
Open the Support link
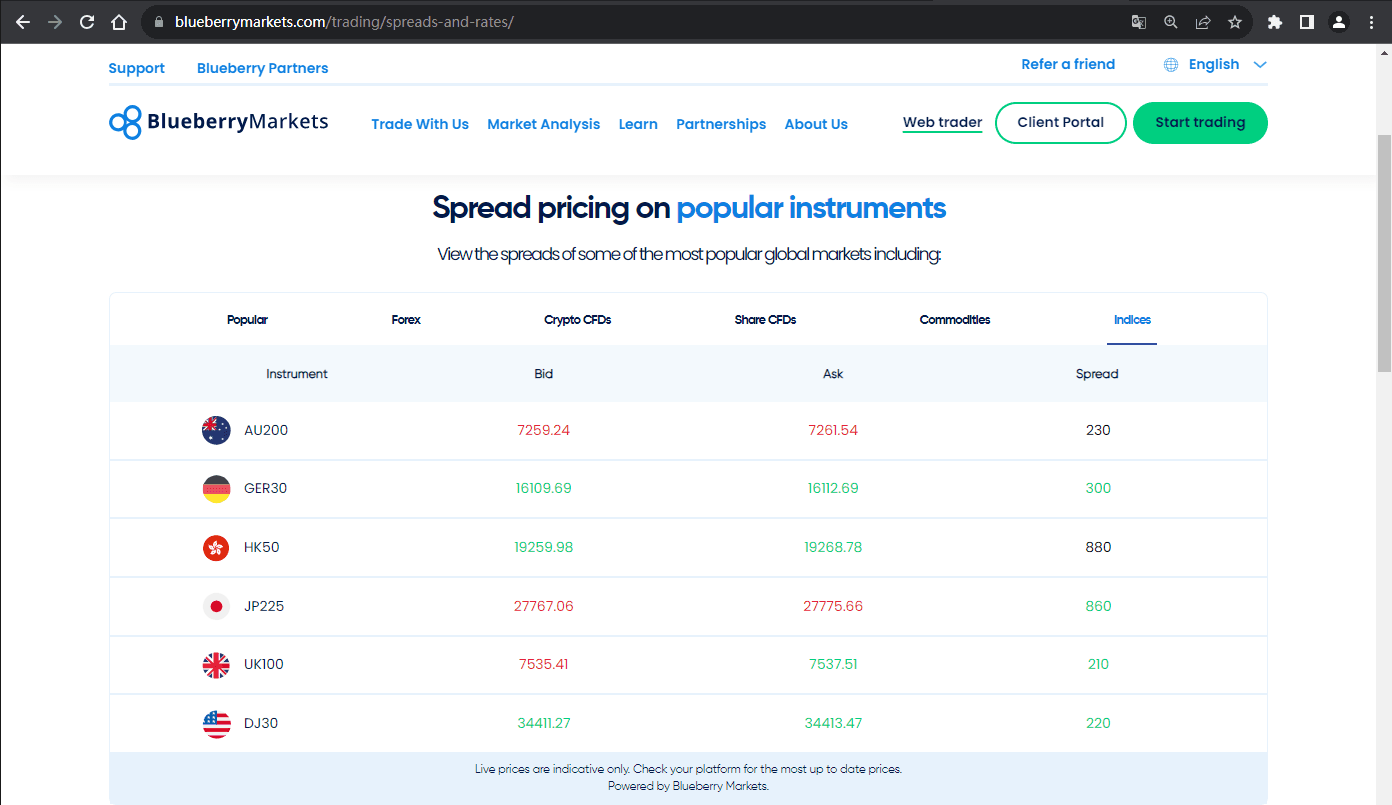pos(137,68)
